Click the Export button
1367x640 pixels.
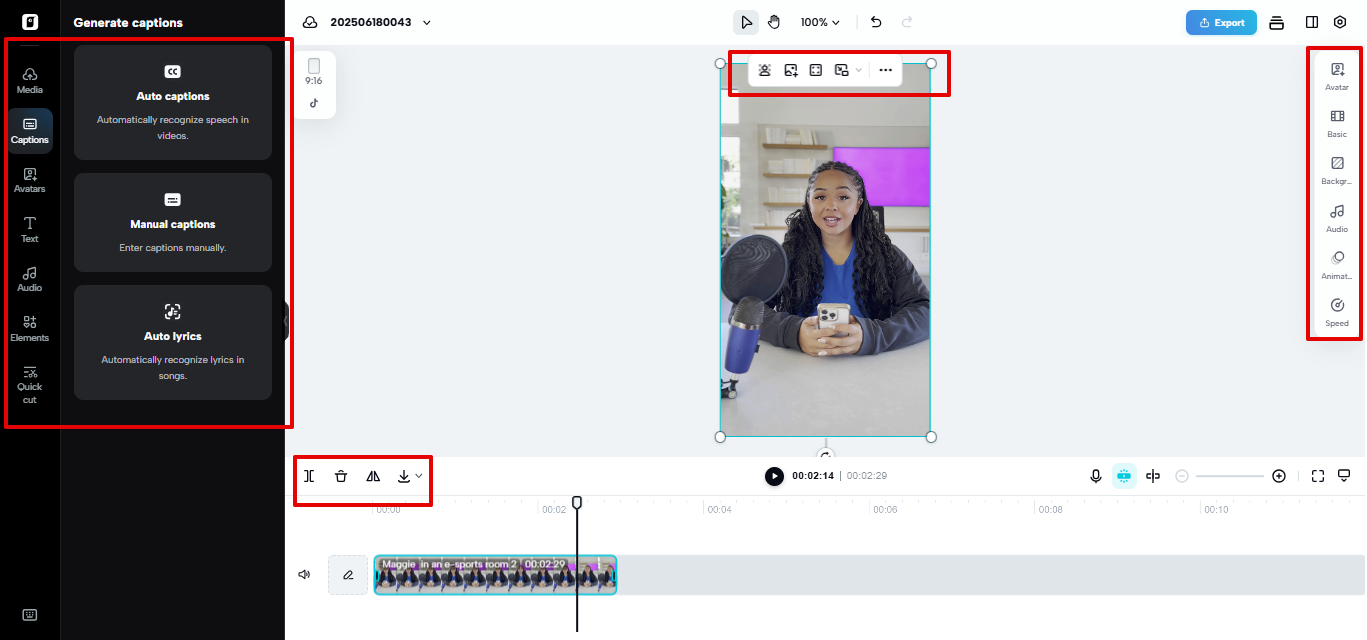(x=1221, y=21)
